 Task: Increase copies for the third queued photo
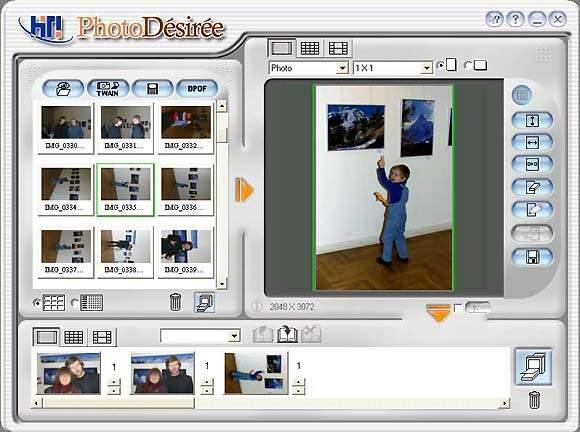[298, 382]
